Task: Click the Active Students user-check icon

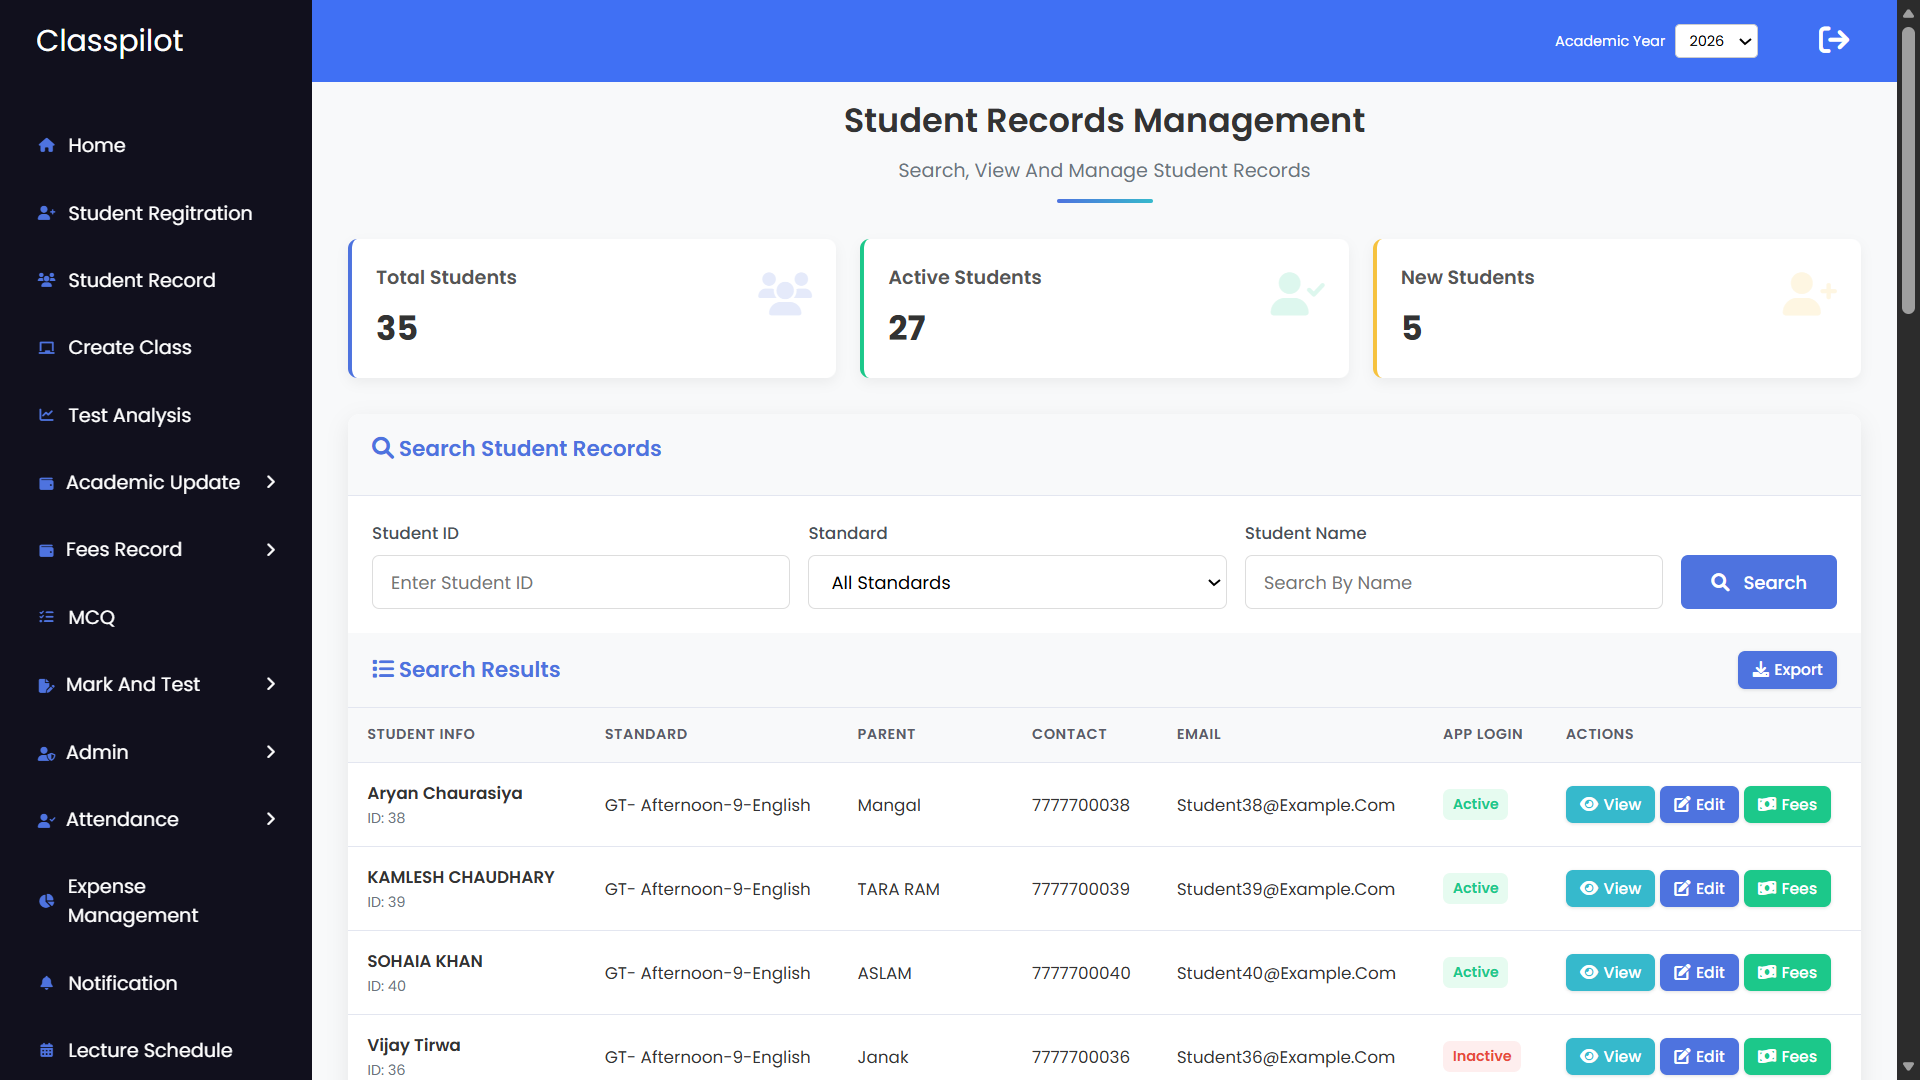Action: click(1297, 294)
